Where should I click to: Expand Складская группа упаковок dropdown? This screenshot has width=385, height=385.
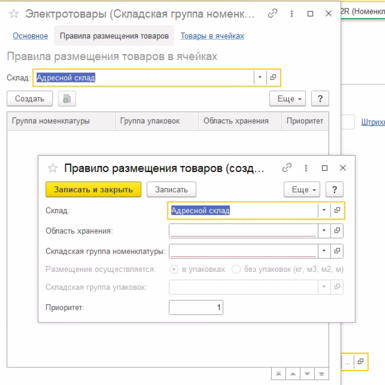(324, 287)
